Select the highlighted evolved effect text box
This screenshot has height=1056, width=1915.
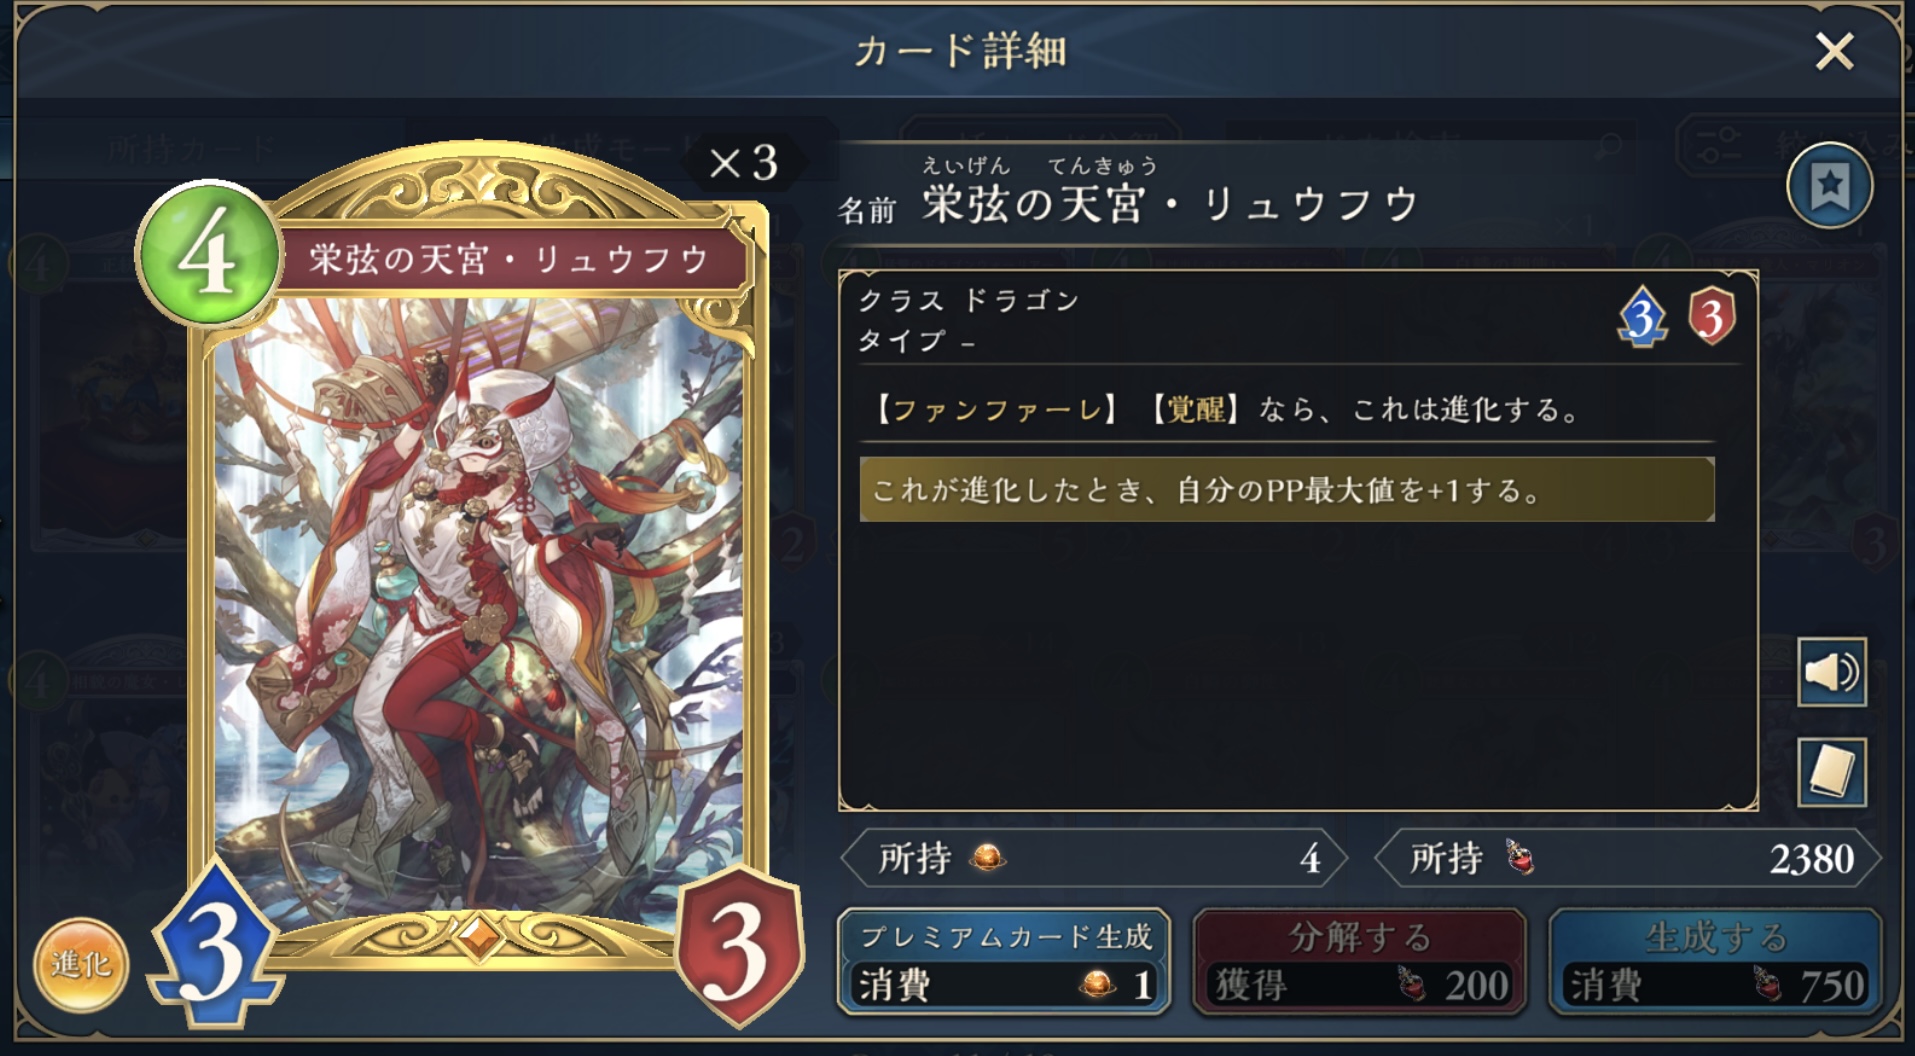(1287, 490)
